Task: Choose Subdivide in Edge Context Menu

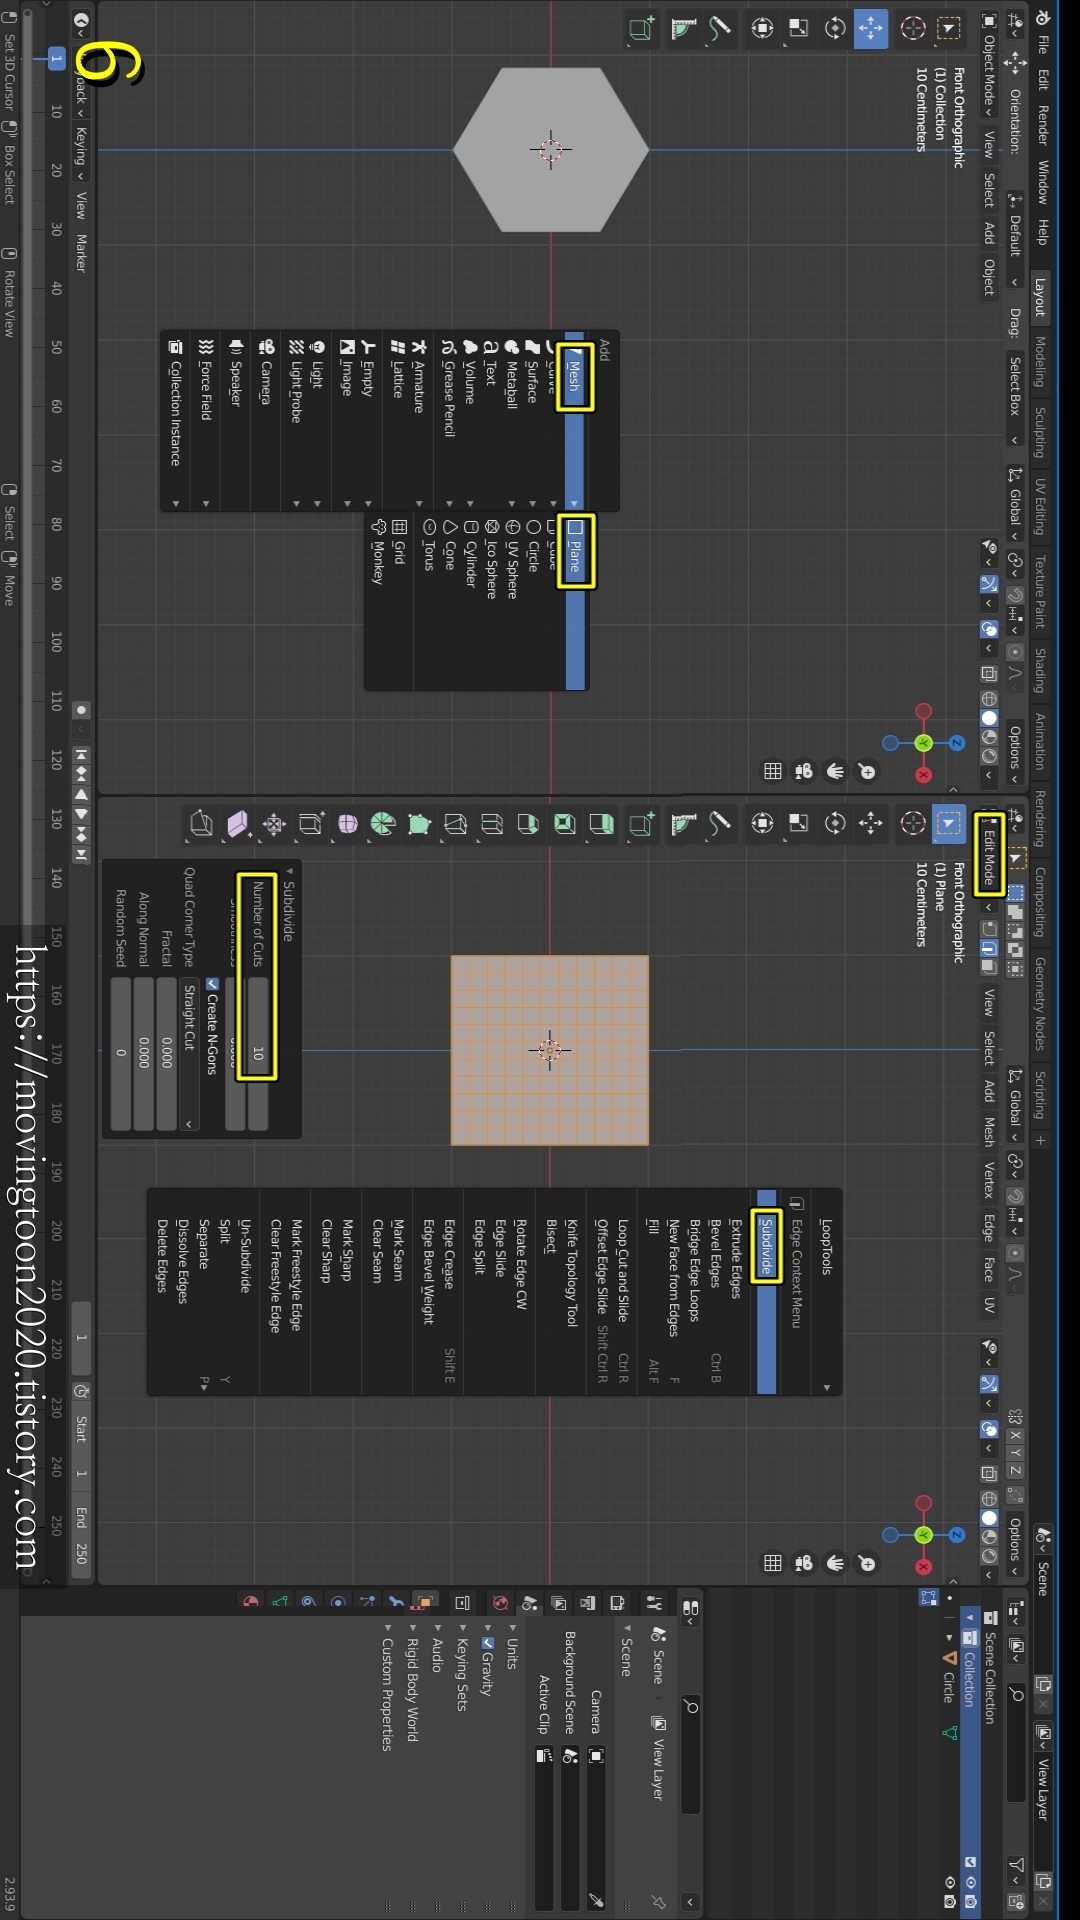Action: coord(767,1290)
